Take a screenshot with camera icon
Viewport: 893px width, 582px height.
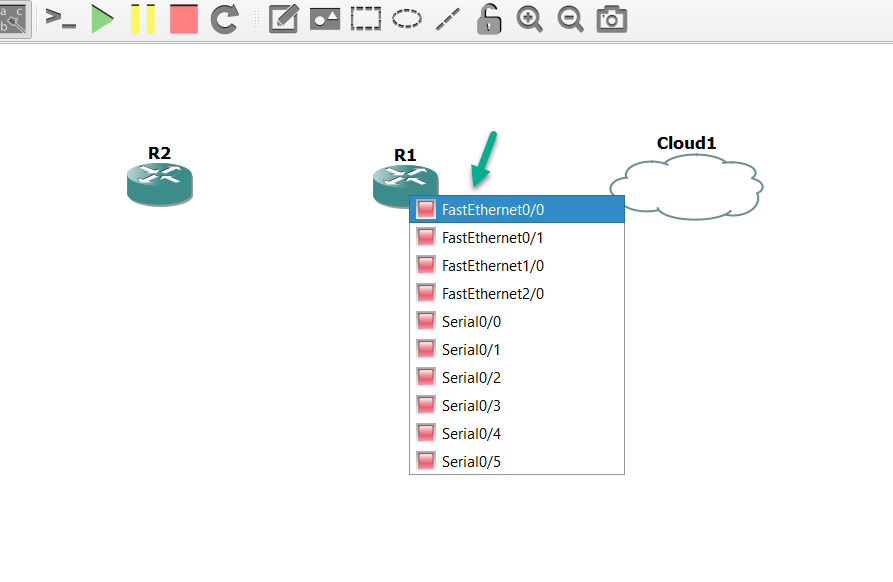(612, 19)
